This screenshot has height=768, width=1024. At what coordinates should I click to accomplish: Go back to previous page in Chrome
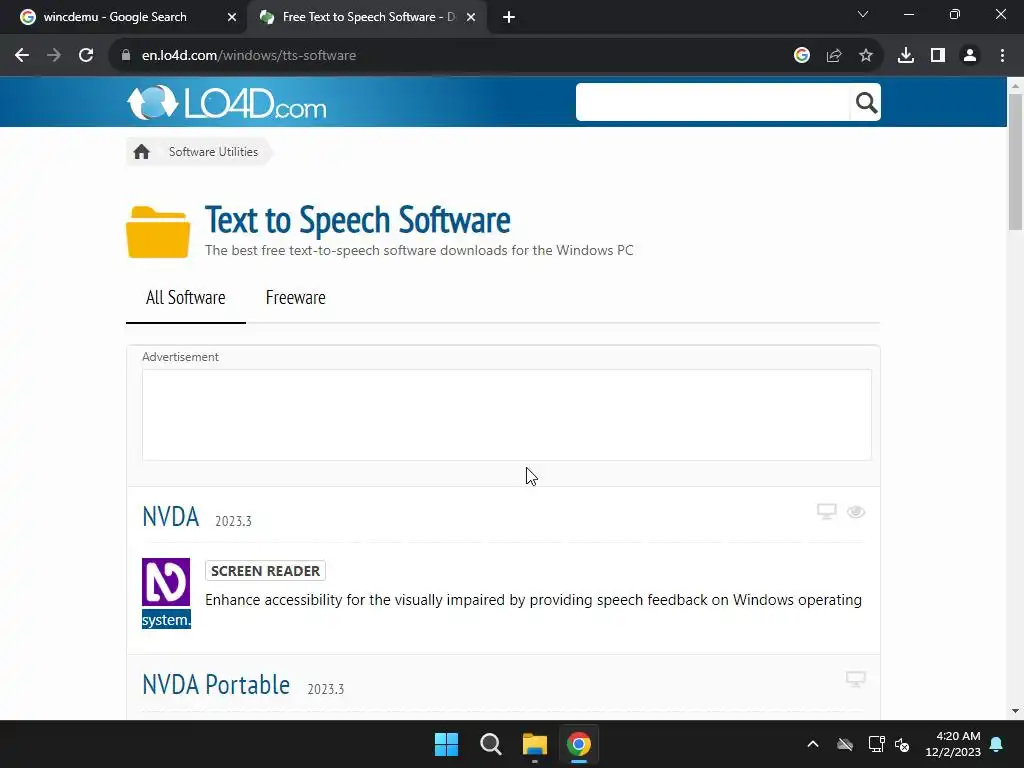[22, 56]
